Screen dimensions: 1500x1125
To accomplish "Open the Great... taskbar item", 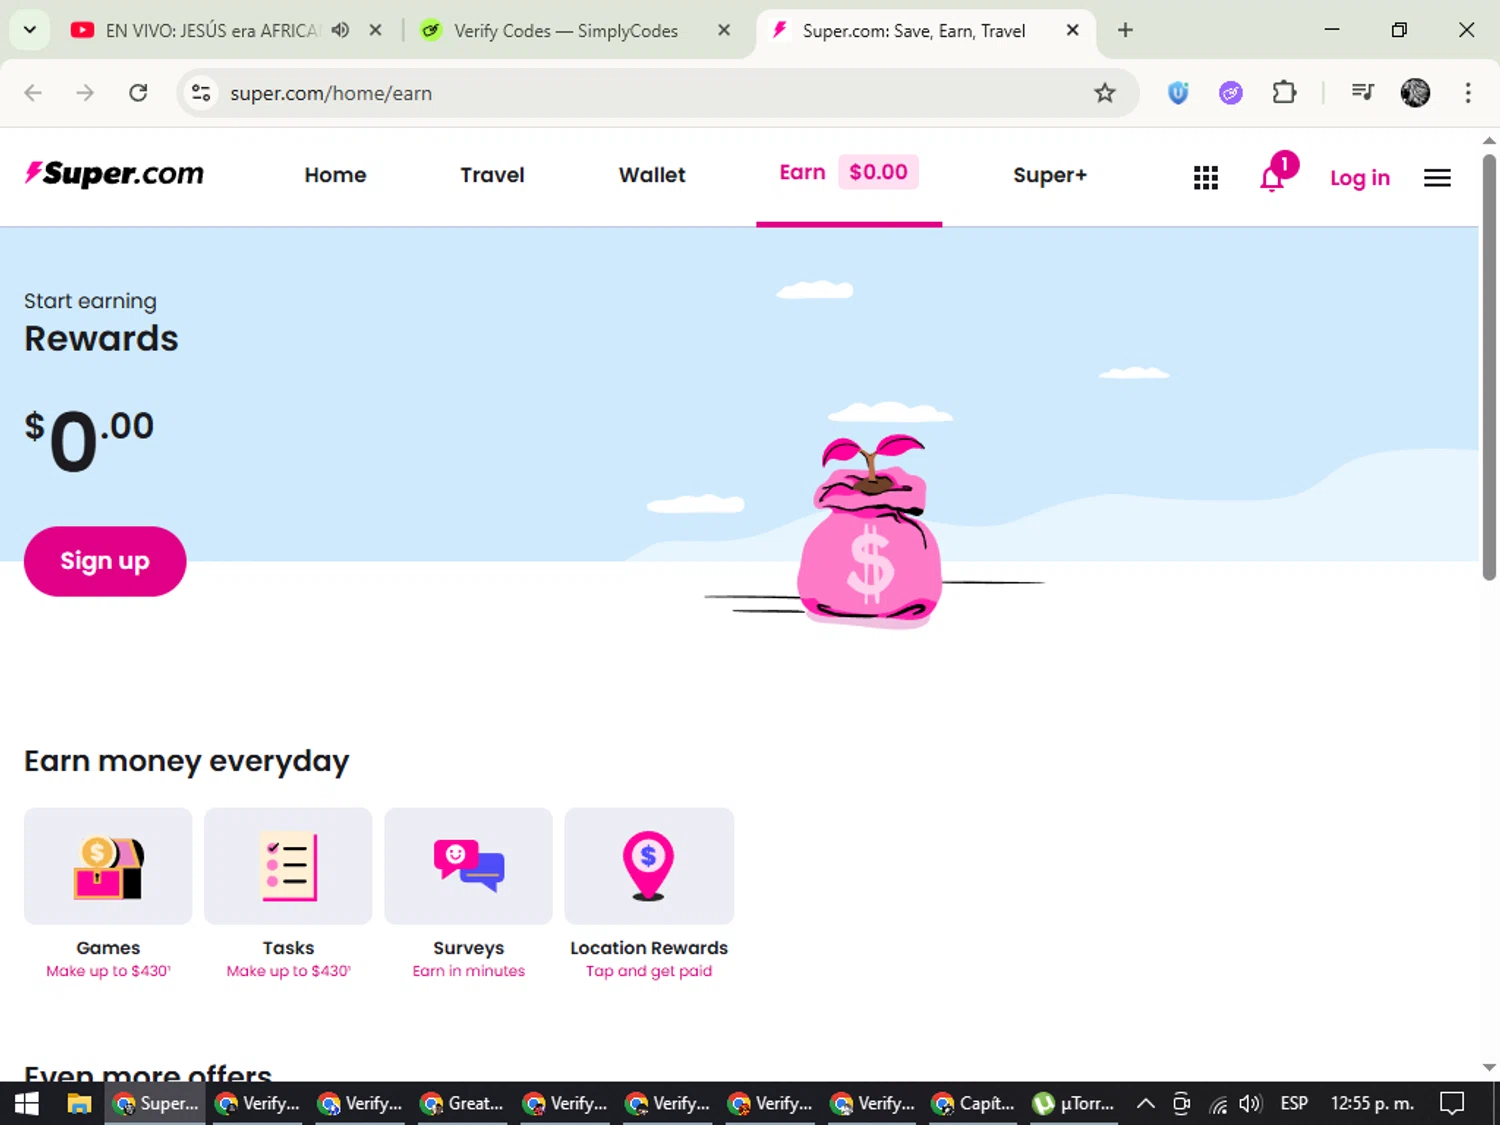I will click(463, 1103).
